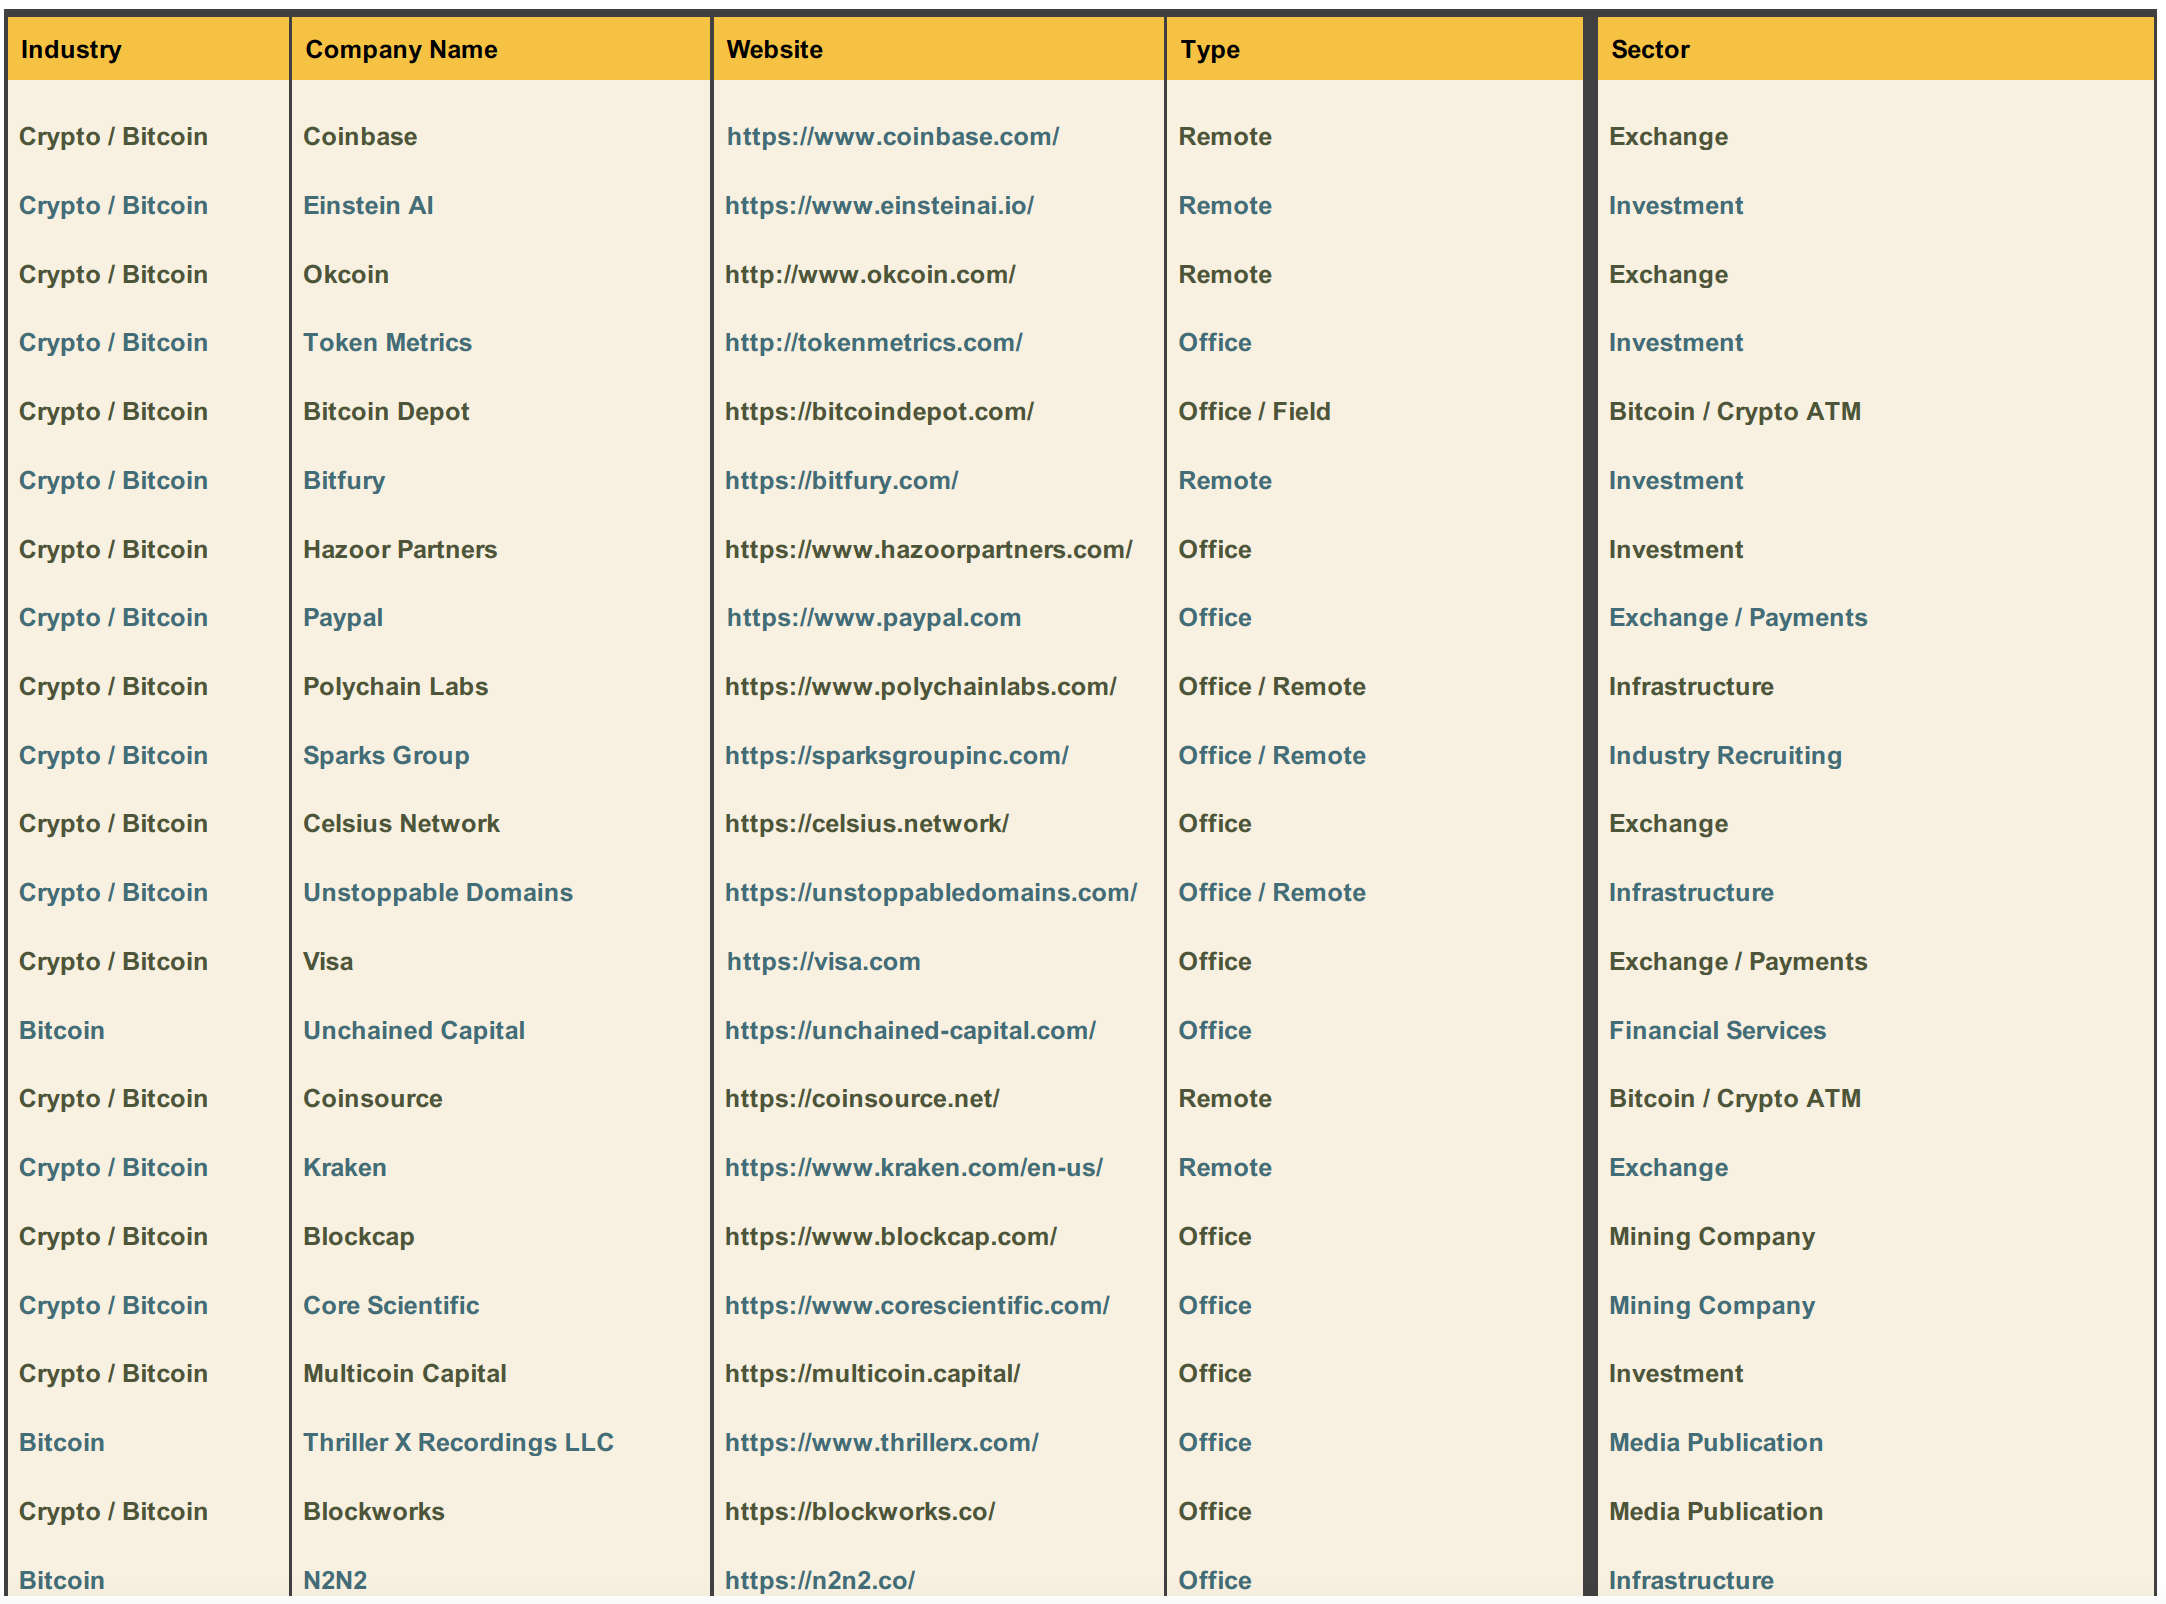Screen dimensions: 2166x1604
Task: Select the Kraken company cell
Action: click(x=344, y=1167)
